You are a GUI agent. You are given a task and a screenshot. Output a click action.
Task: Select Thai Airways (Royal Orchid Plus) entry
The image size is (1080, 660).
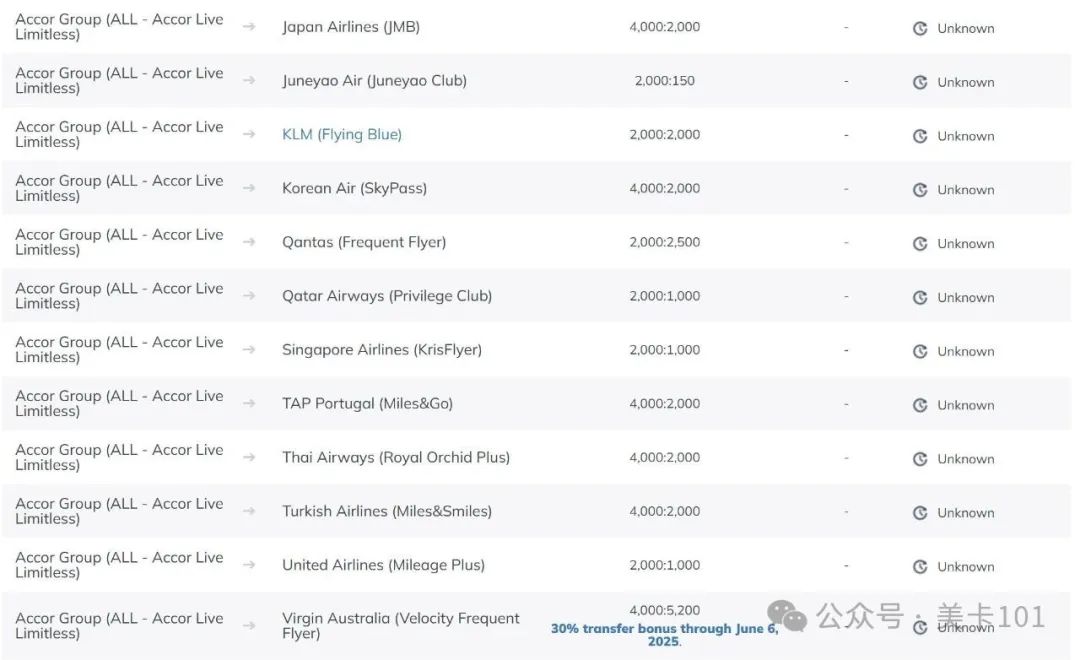coord(396,457)
